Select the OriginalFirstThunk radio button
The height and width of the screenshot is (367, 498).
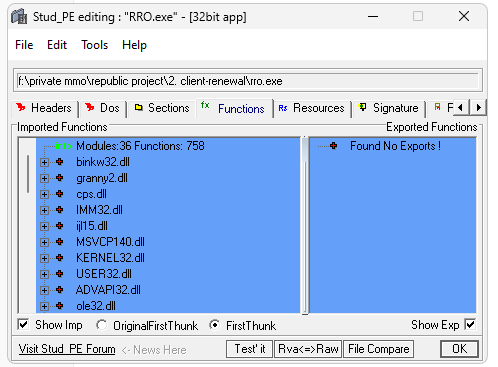click(x=101, y=325)
